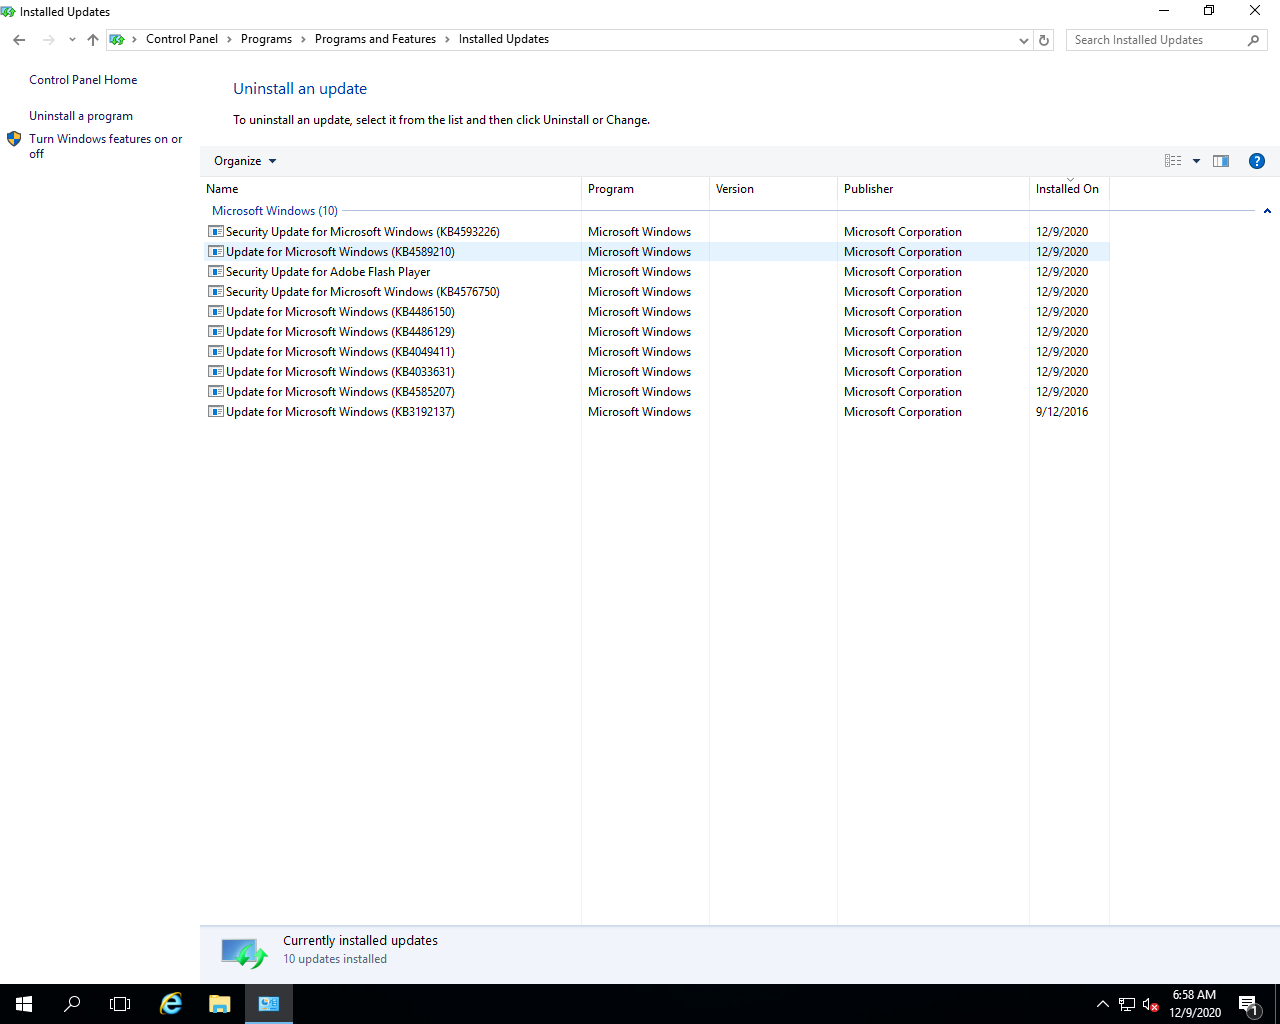Click the icon beside KB4576750 update
Screen dimensions: 1280x1024
pyautogui.click(x=215, y=292)
